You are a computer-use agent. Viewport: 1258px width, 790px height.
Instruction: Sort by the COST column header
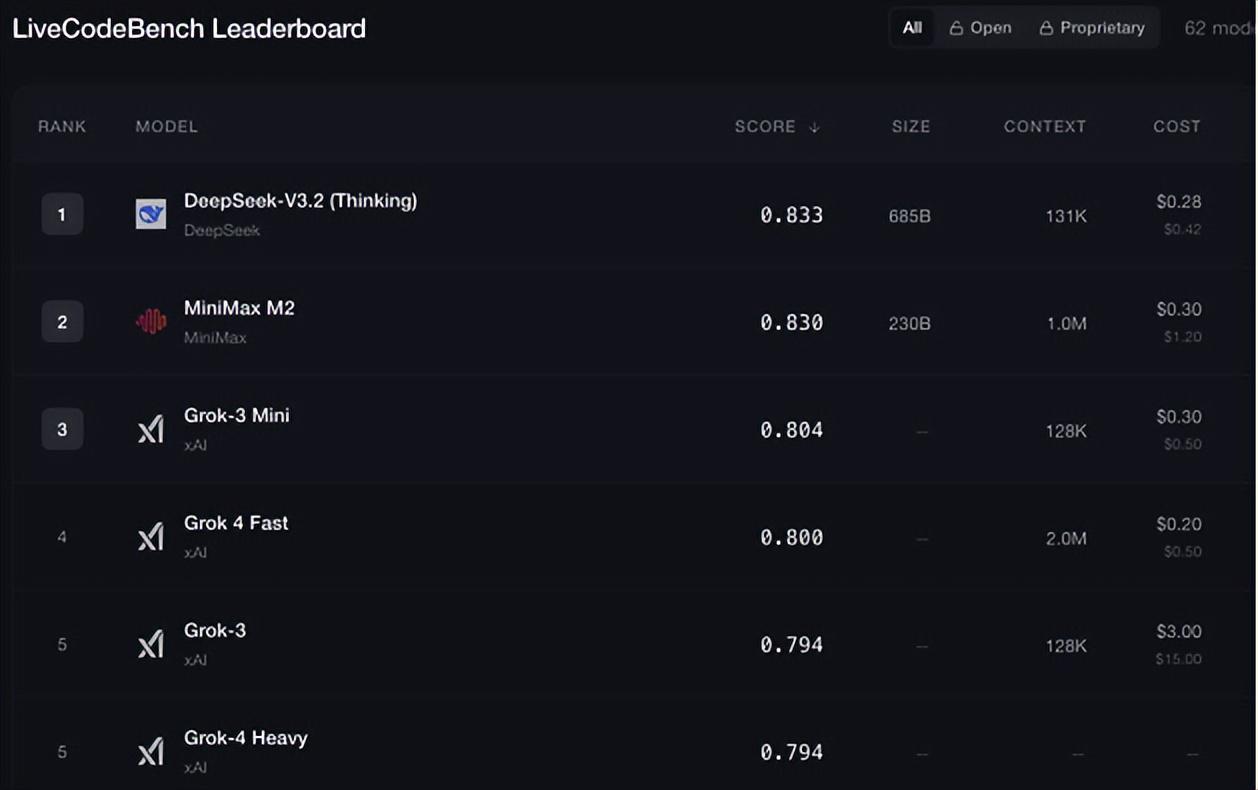pyautogui.click(x=1176, y=127)
